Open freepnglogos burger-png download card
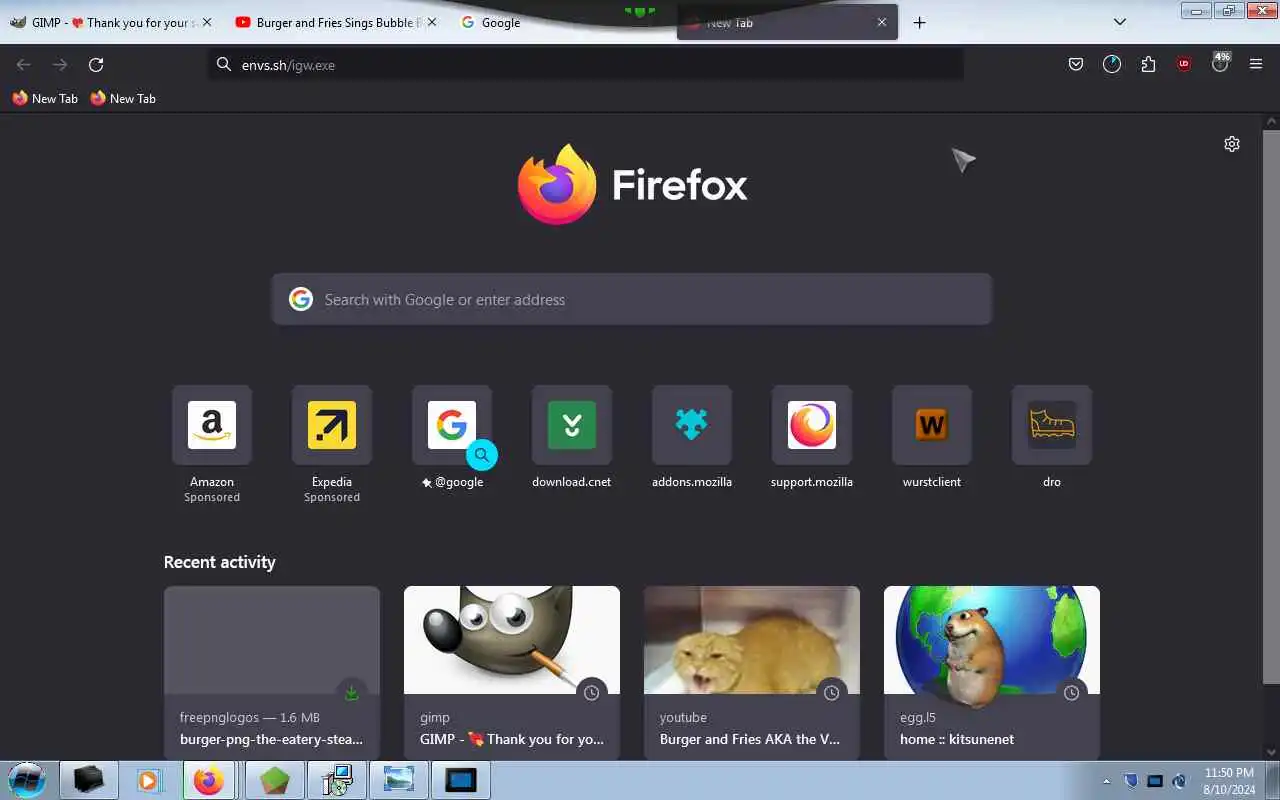The height and width of the screenshot is (800, 1280). (x=272, y=672)
